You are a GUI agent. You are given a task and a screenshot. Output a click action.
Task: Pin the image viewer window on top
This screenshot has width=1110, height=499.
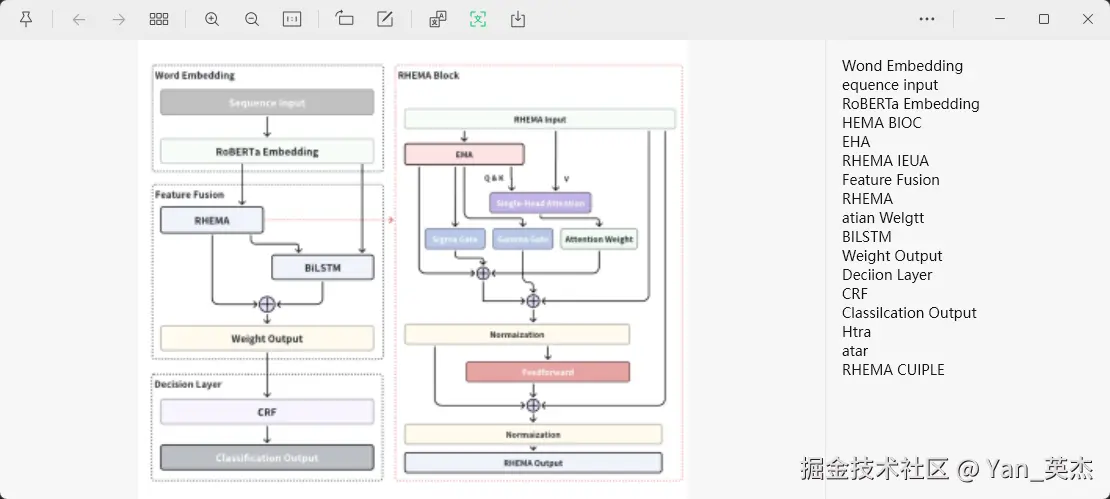(25, 19)
